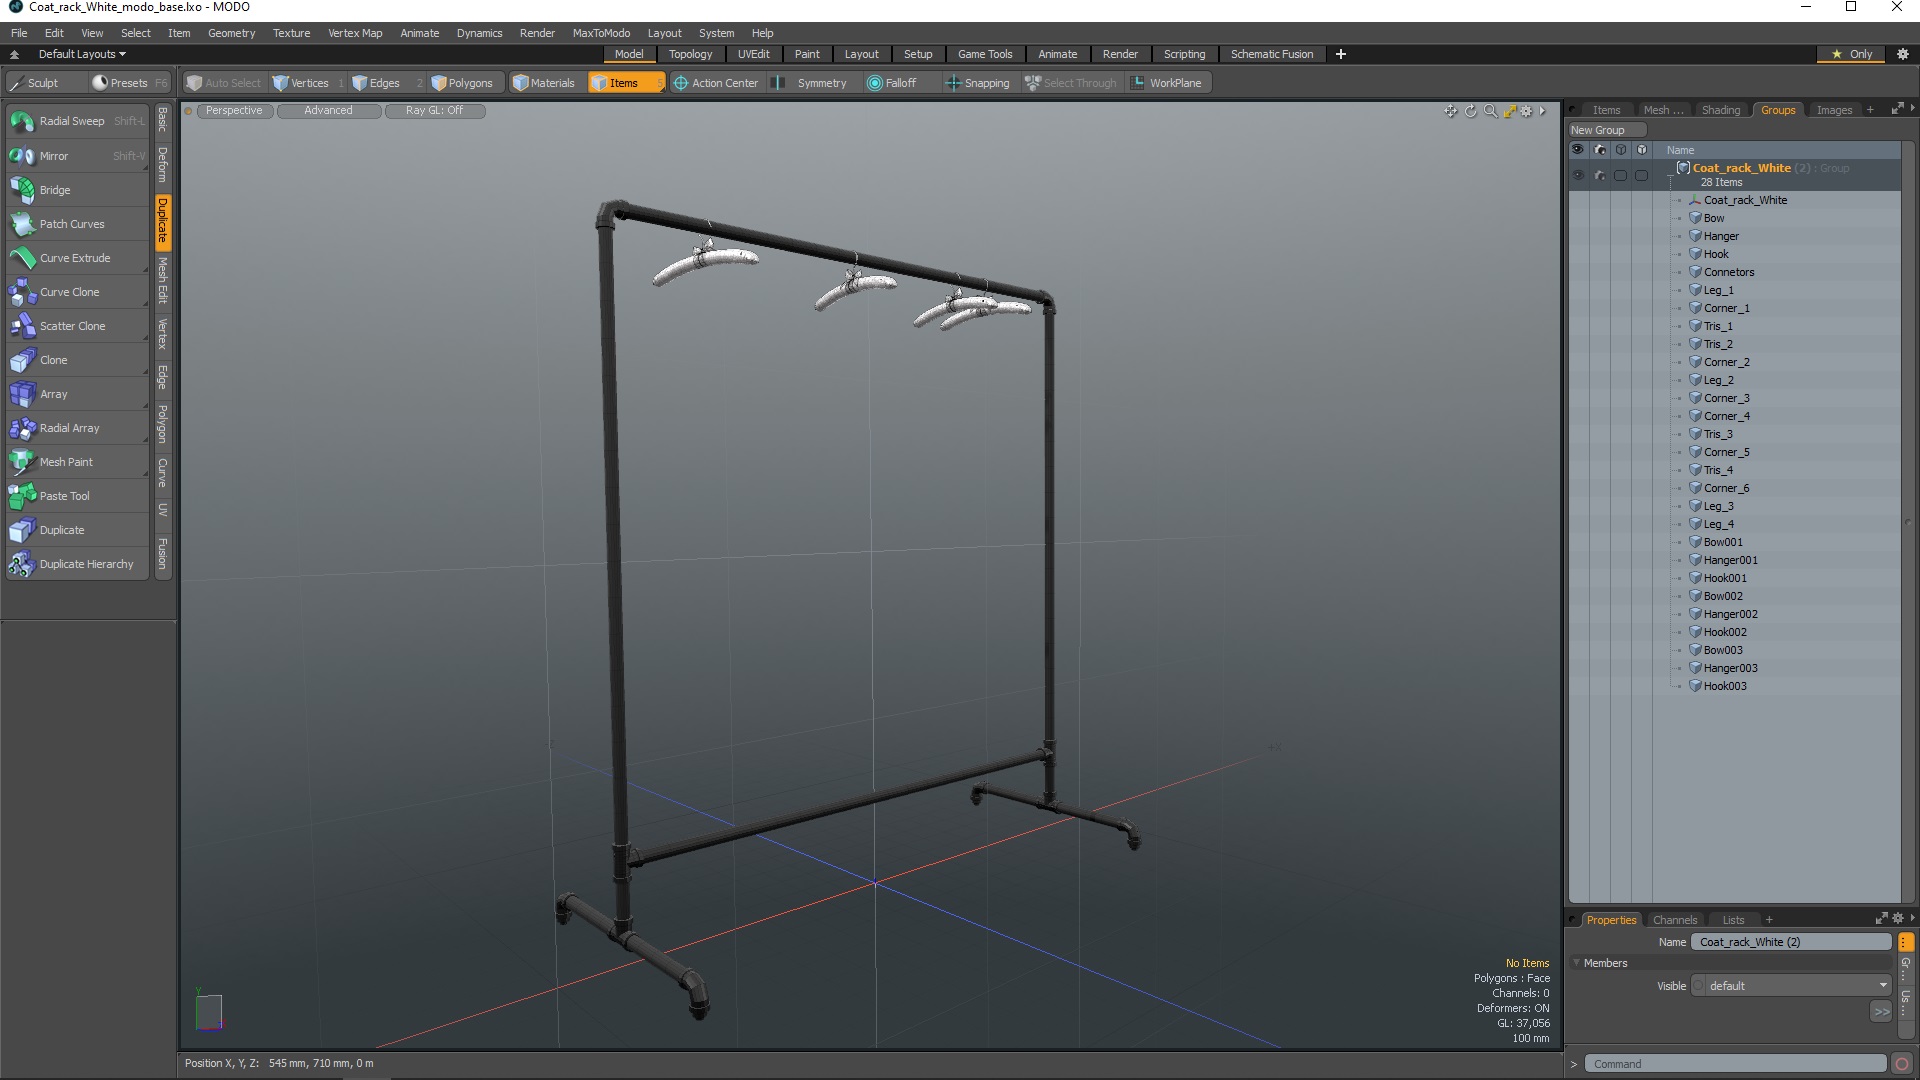Open Advanced shading style dropdown
This screenshot has height=1080, width=1920.
(x=329, y=111)
